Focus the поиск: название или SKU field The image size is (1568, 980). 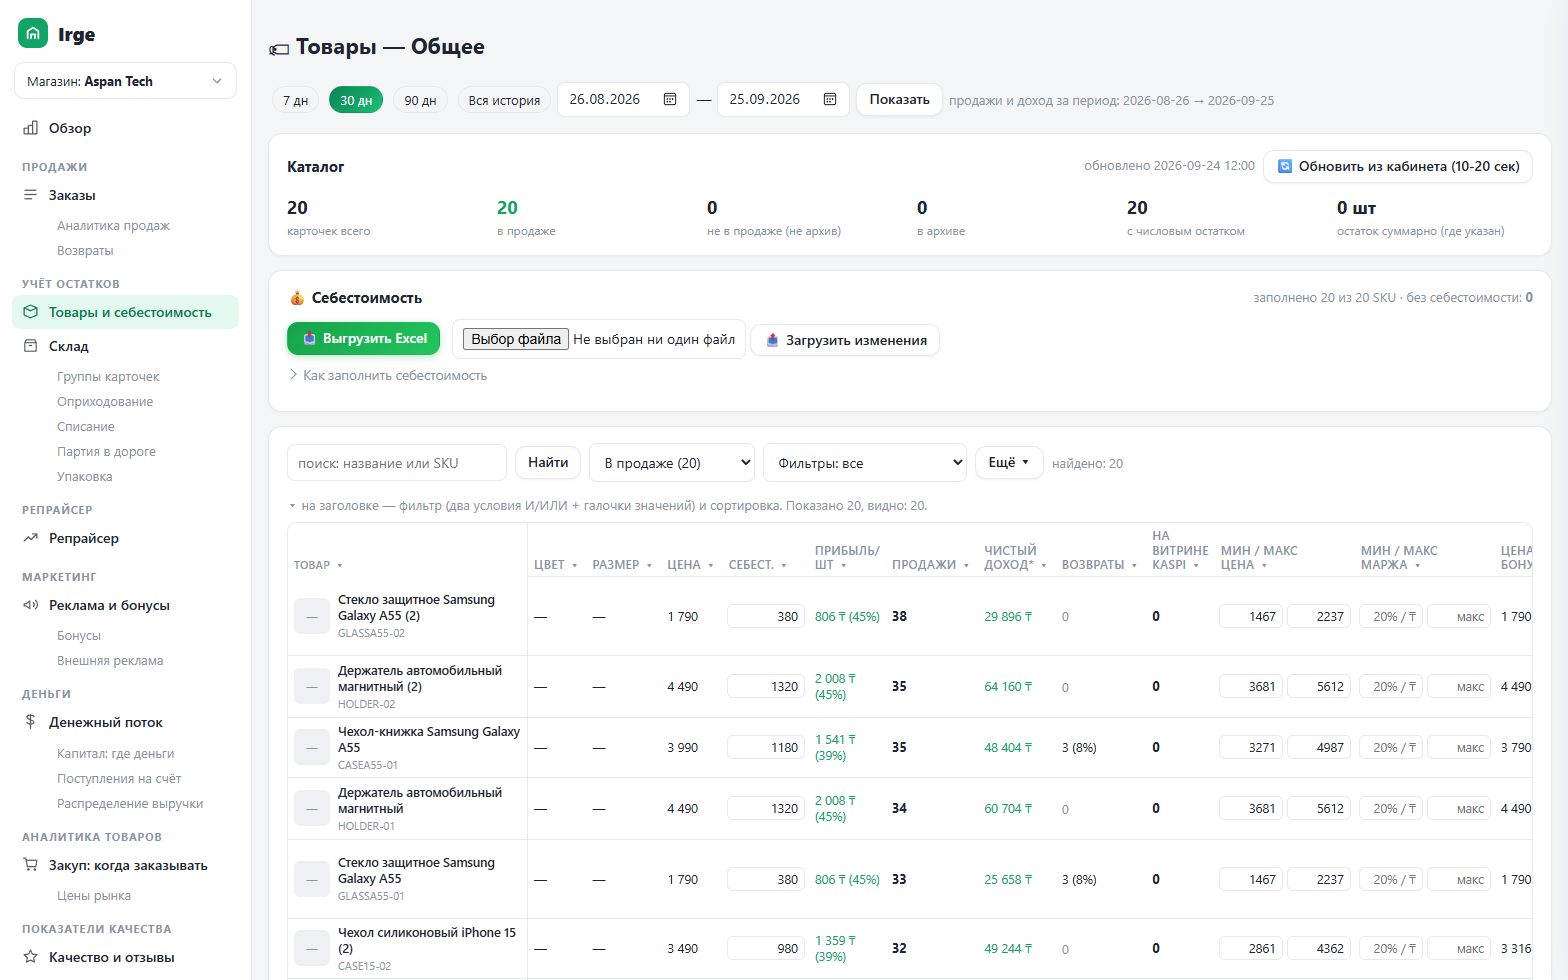397,463
